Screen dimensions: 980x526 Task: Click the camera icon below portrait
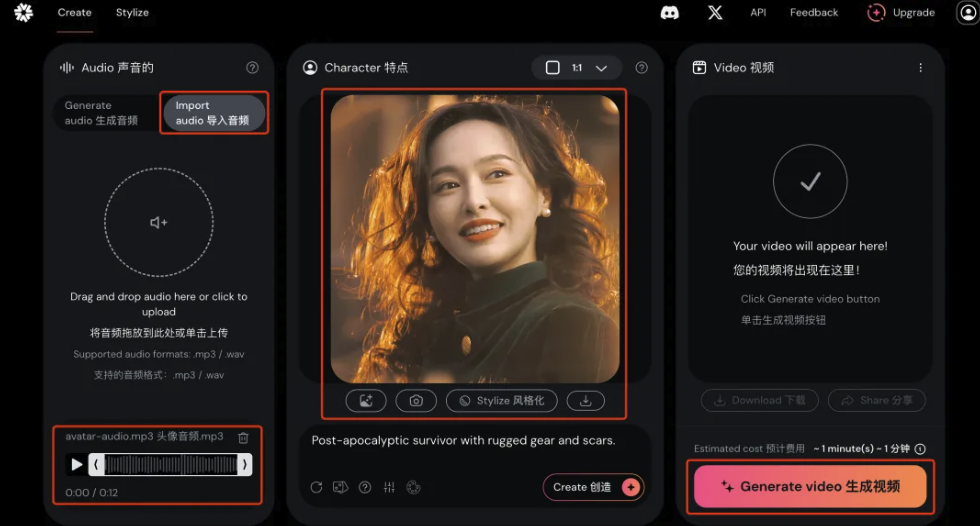pyautogui.click(x=416, y=401)
